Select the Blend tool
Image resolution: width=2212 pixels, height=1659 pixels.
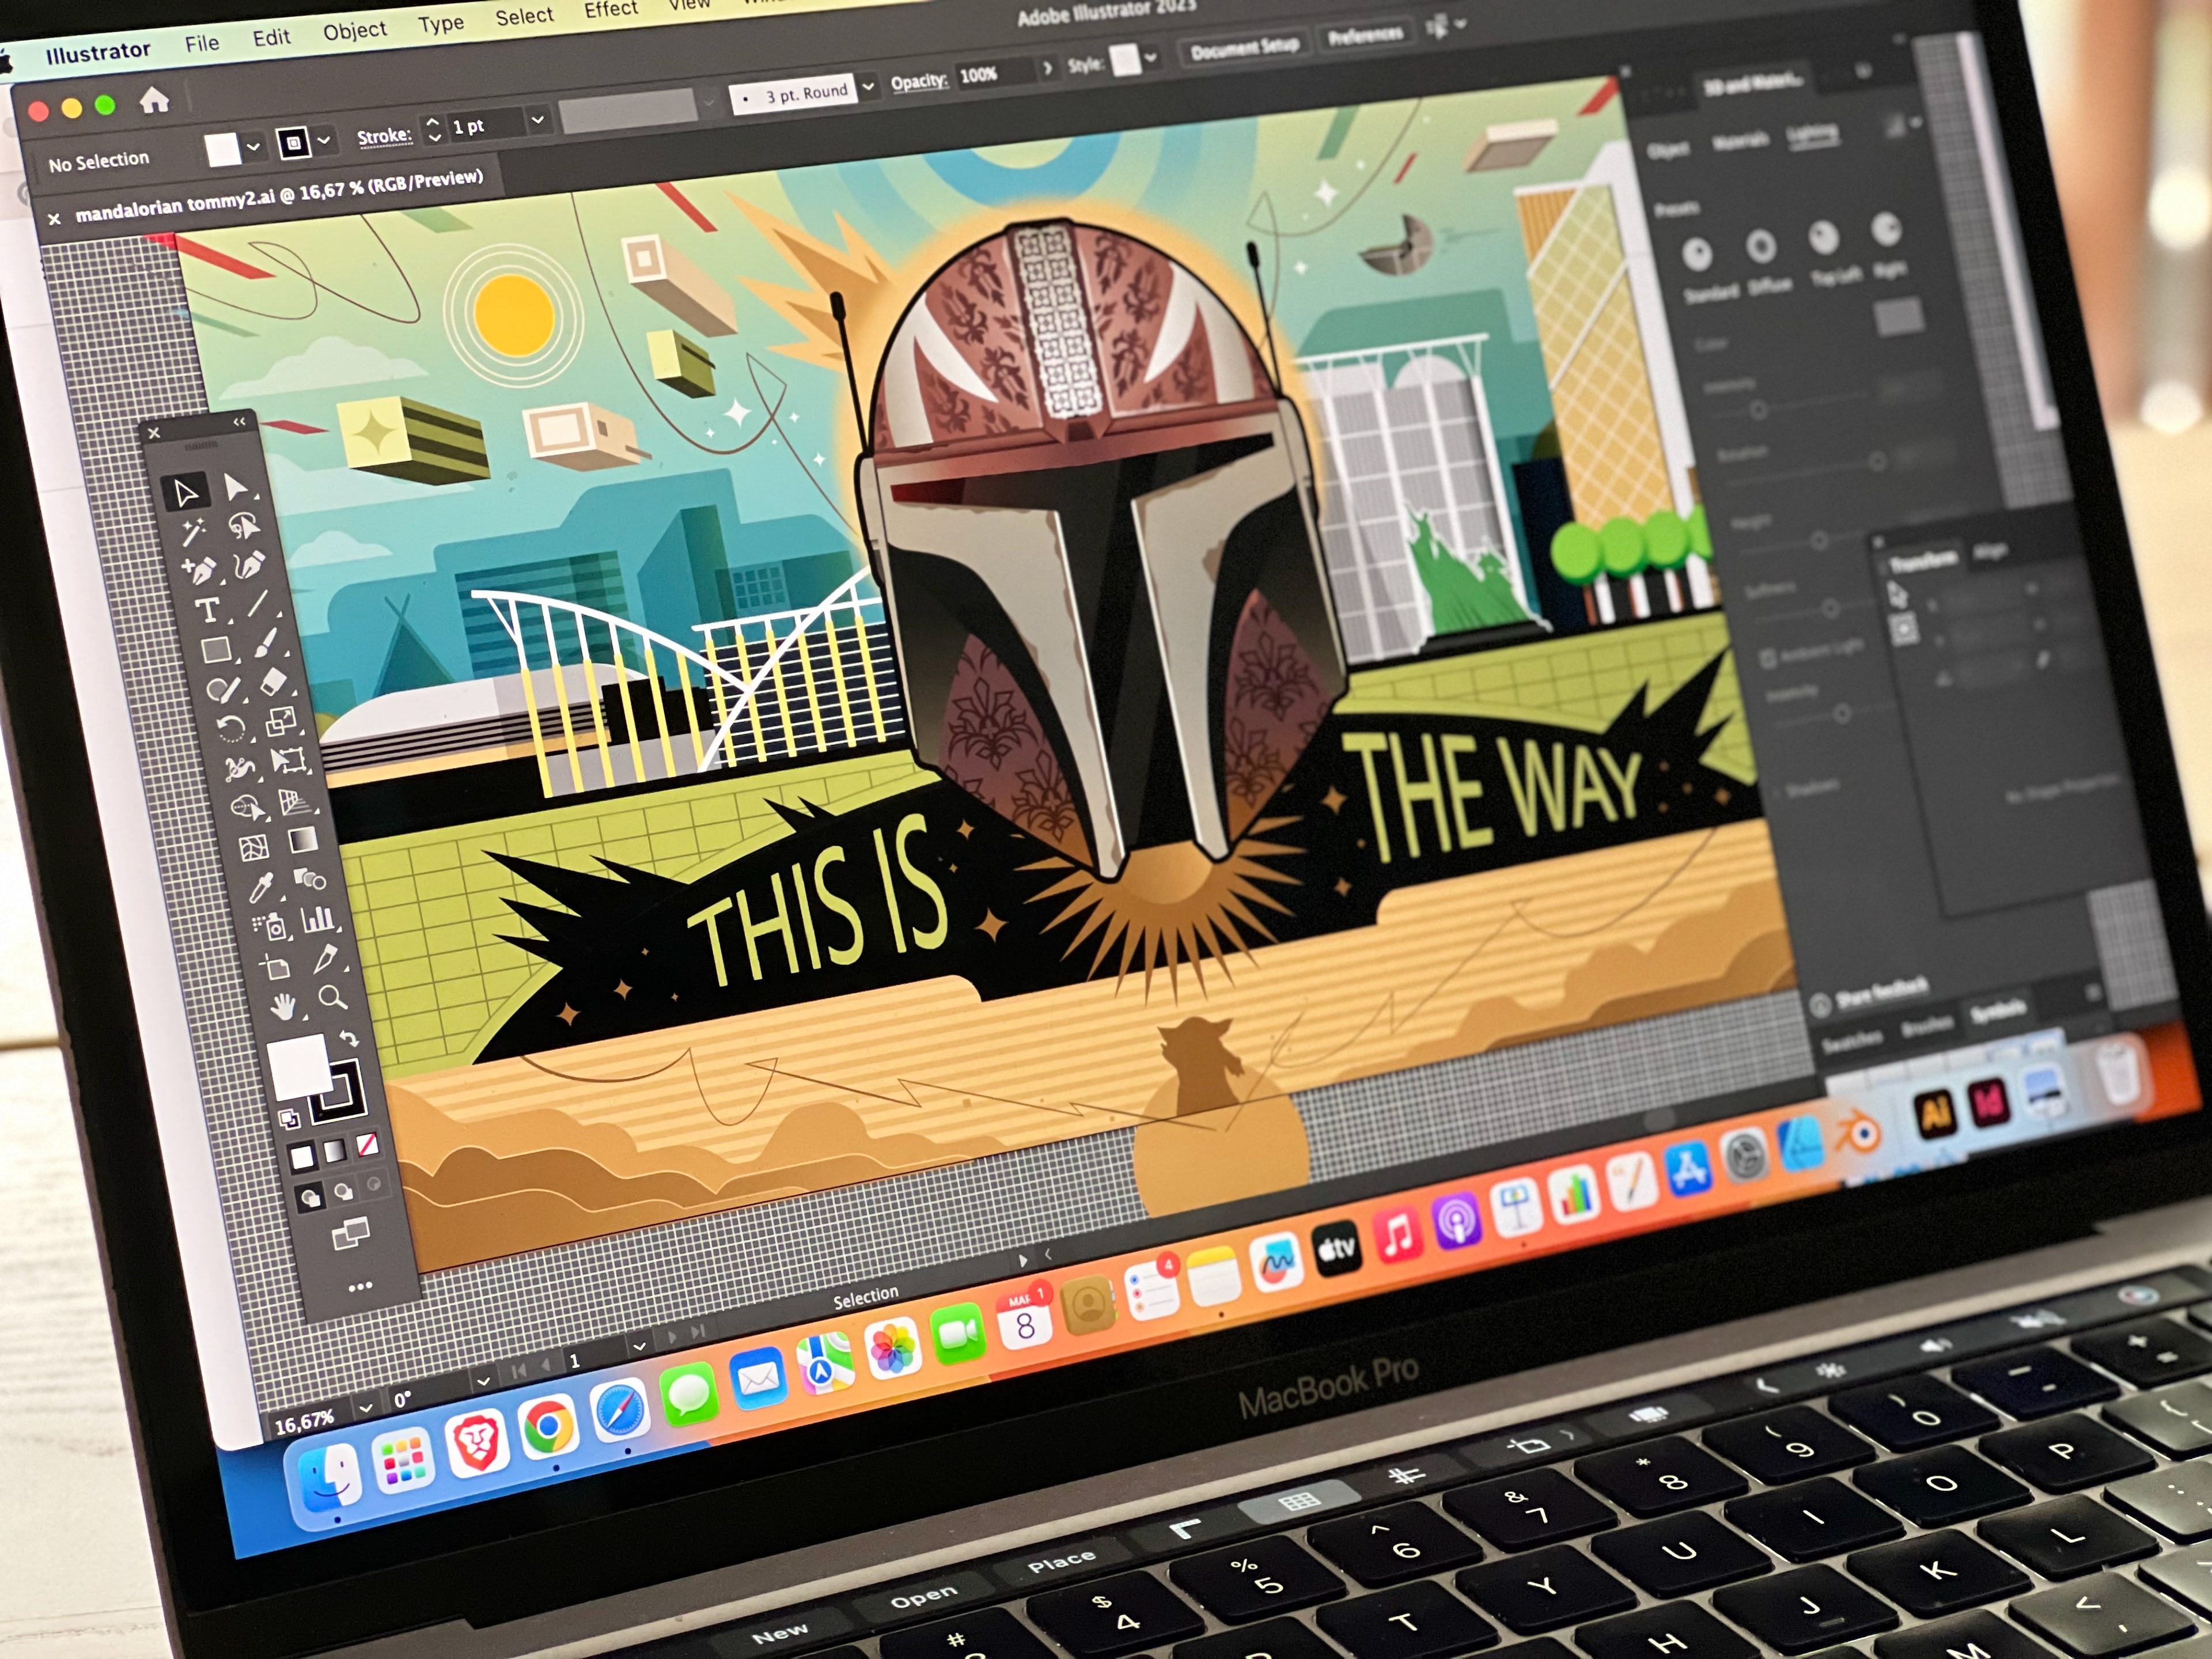click(311, 880)
